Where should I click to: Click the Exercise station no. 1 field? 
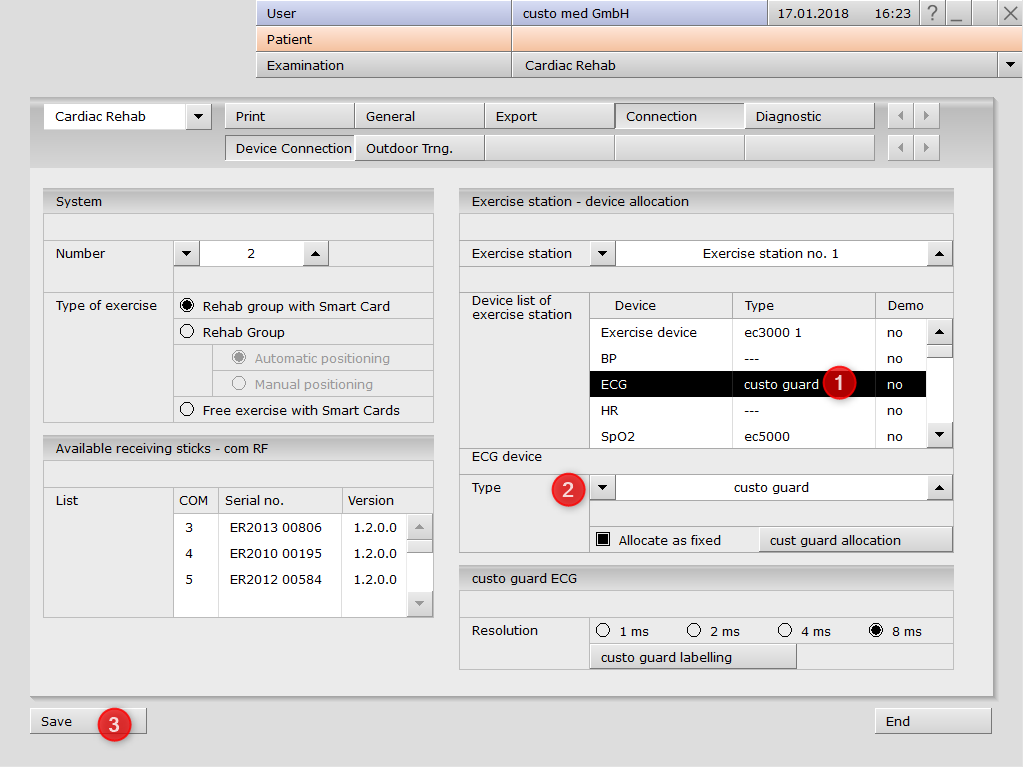(x=771, y=253)
